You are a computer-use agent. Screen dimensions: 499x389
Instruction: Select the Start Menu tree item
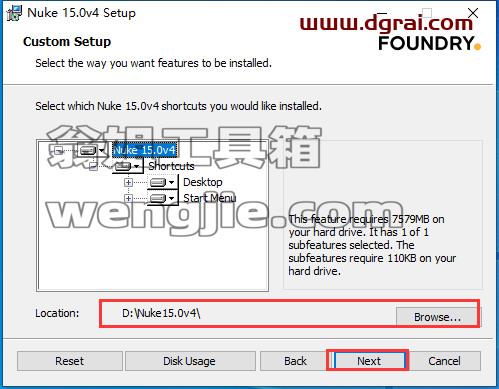tap(210, 198)
